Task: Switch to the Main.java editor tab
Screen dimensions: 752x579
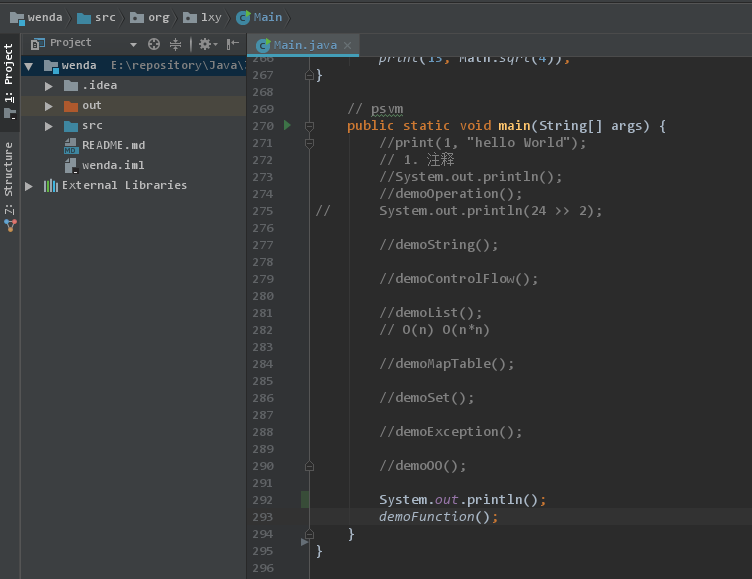Action: tap(304, 45)
